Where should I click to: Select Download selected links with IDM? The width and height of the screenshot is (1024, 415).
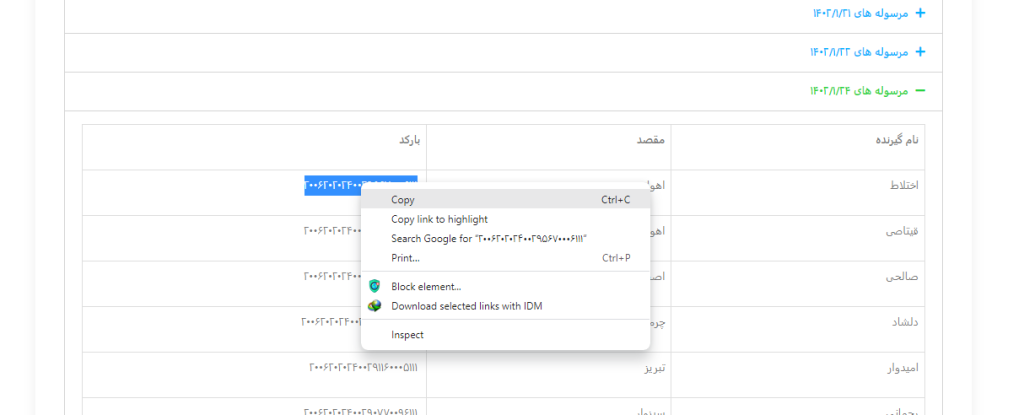point(466,306)
